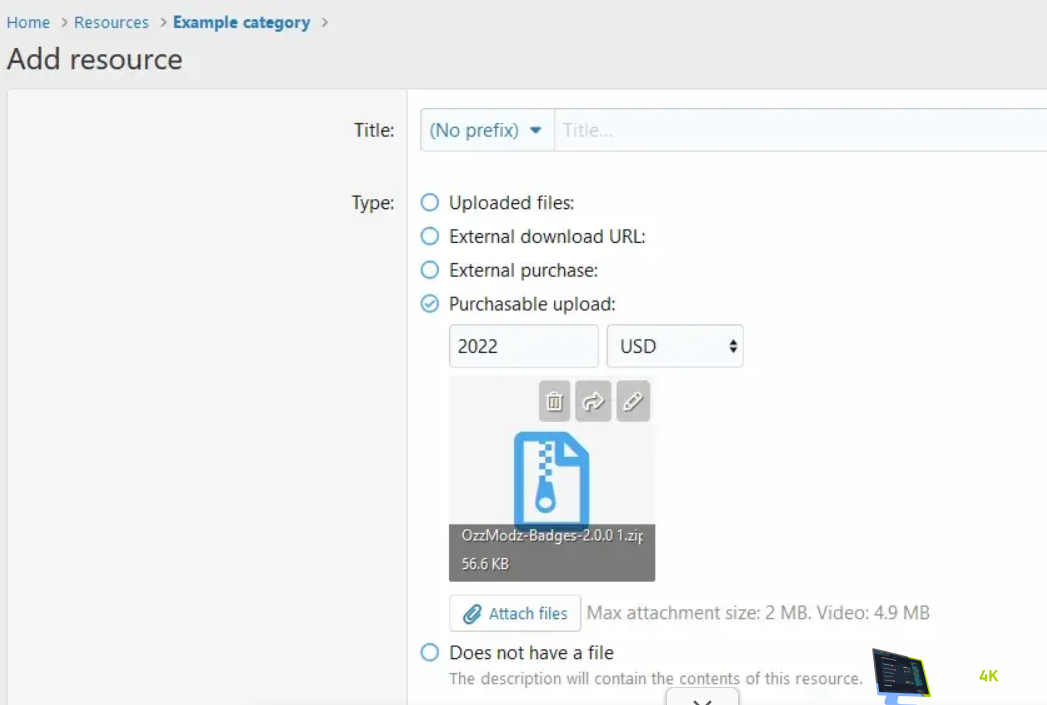Screen dimensions: 1047x705
Task: Select the Purchasable upload option
Action: (x=430, y=304)
